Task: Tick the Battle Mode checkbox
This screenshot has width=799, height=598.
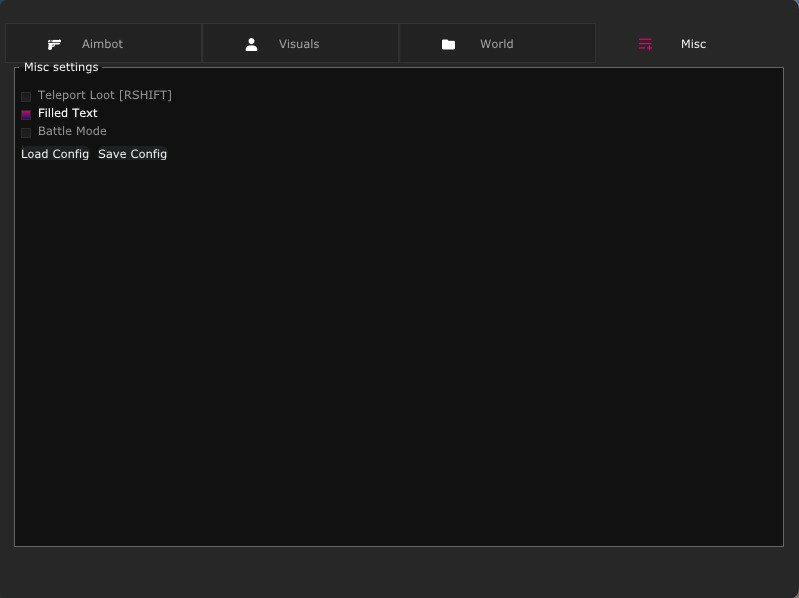Action: click(26, 132)
